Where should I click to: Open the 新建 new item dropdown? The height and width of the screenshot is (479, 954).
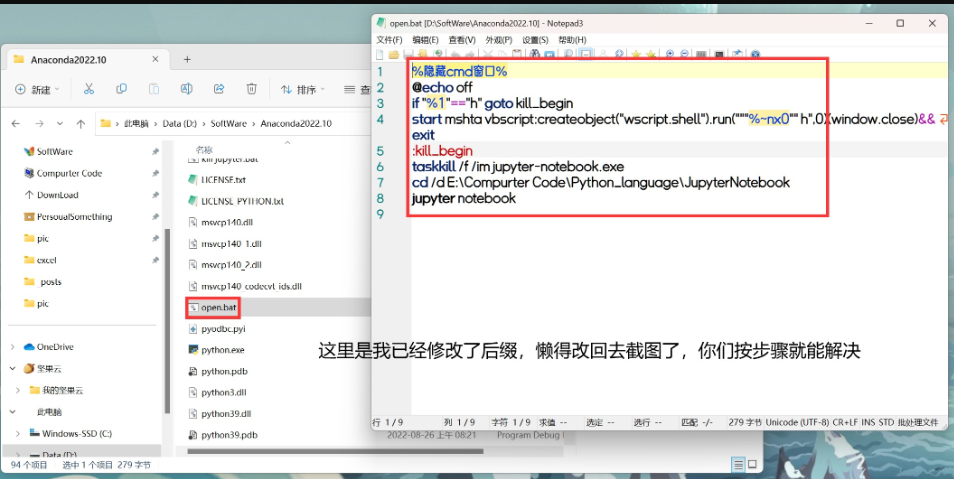(x=37, y=89)
